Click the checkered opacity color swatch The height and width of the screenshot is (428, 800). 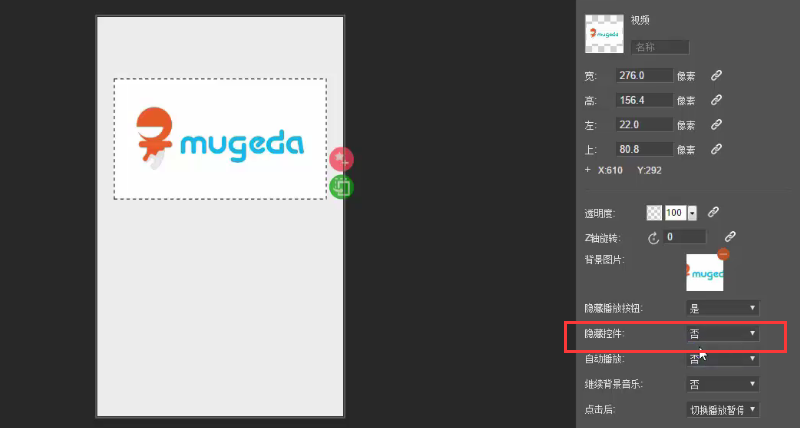(654, 213)
